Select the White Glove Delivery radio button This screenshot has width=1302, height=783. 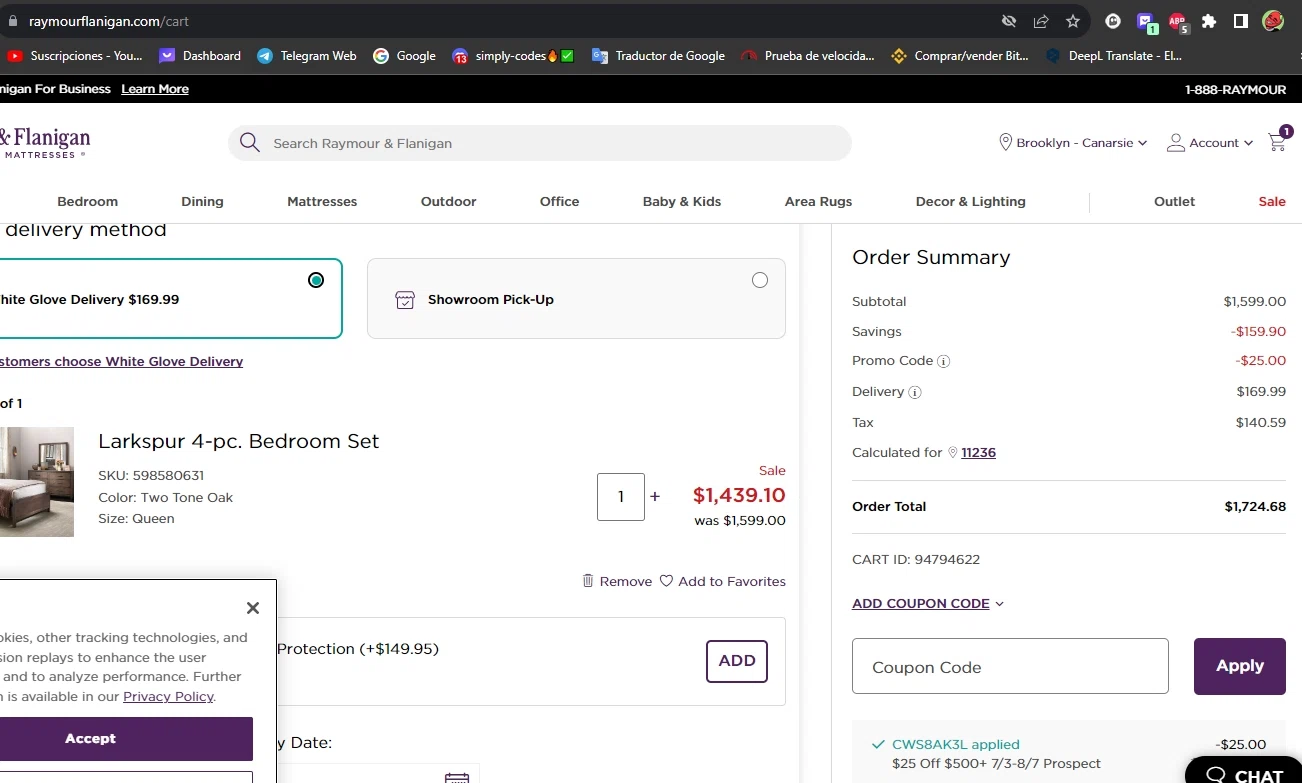(x=316, y=280)
